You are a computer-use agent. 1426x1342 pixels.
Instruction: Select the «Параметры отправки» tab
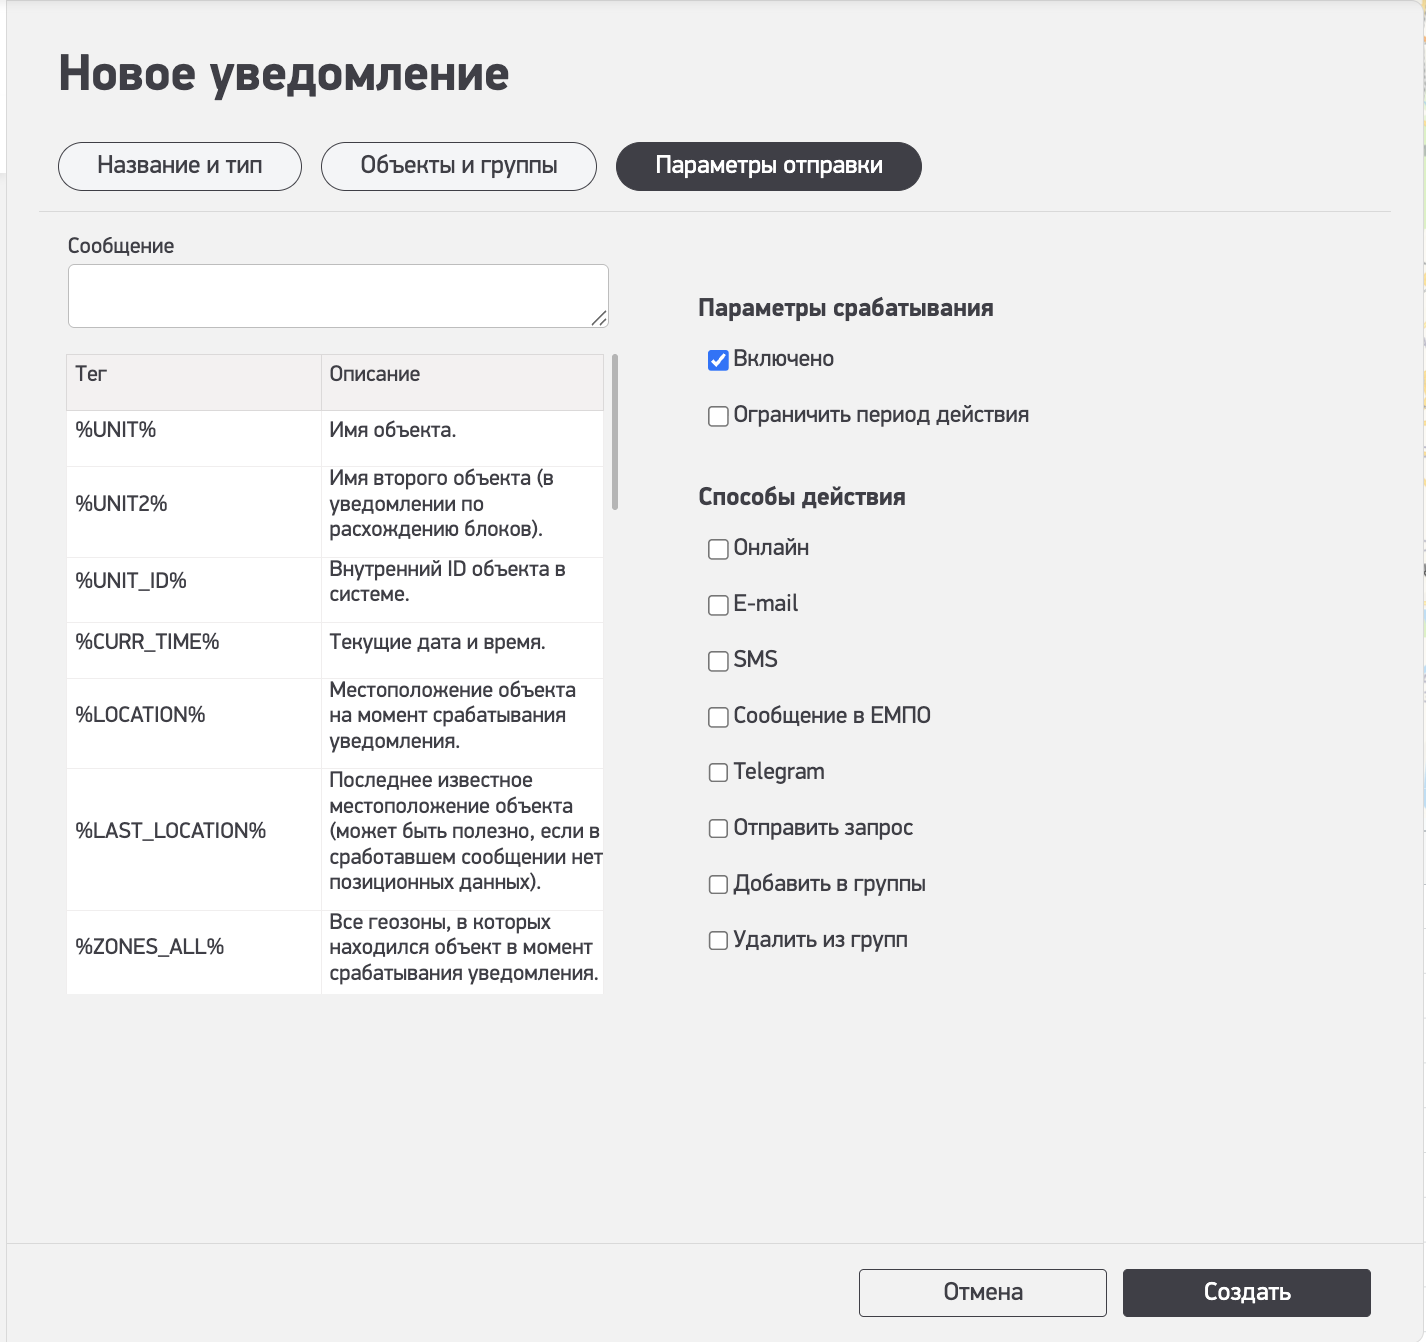pyautogui.click(x=768, y=166)
